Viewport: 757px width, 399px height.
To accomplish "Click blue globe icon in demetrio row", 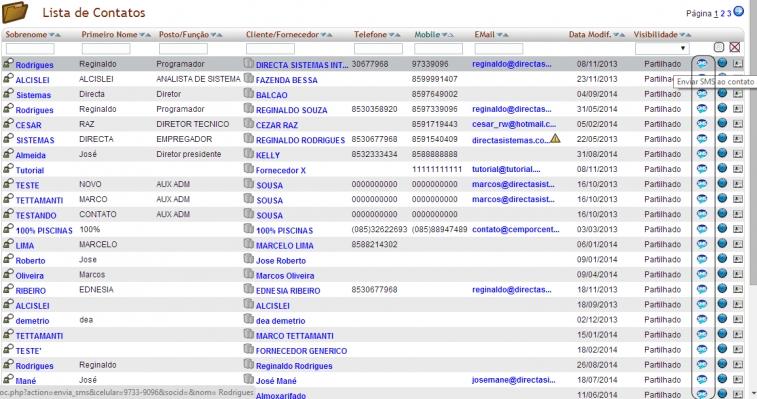I will [722, 319].
